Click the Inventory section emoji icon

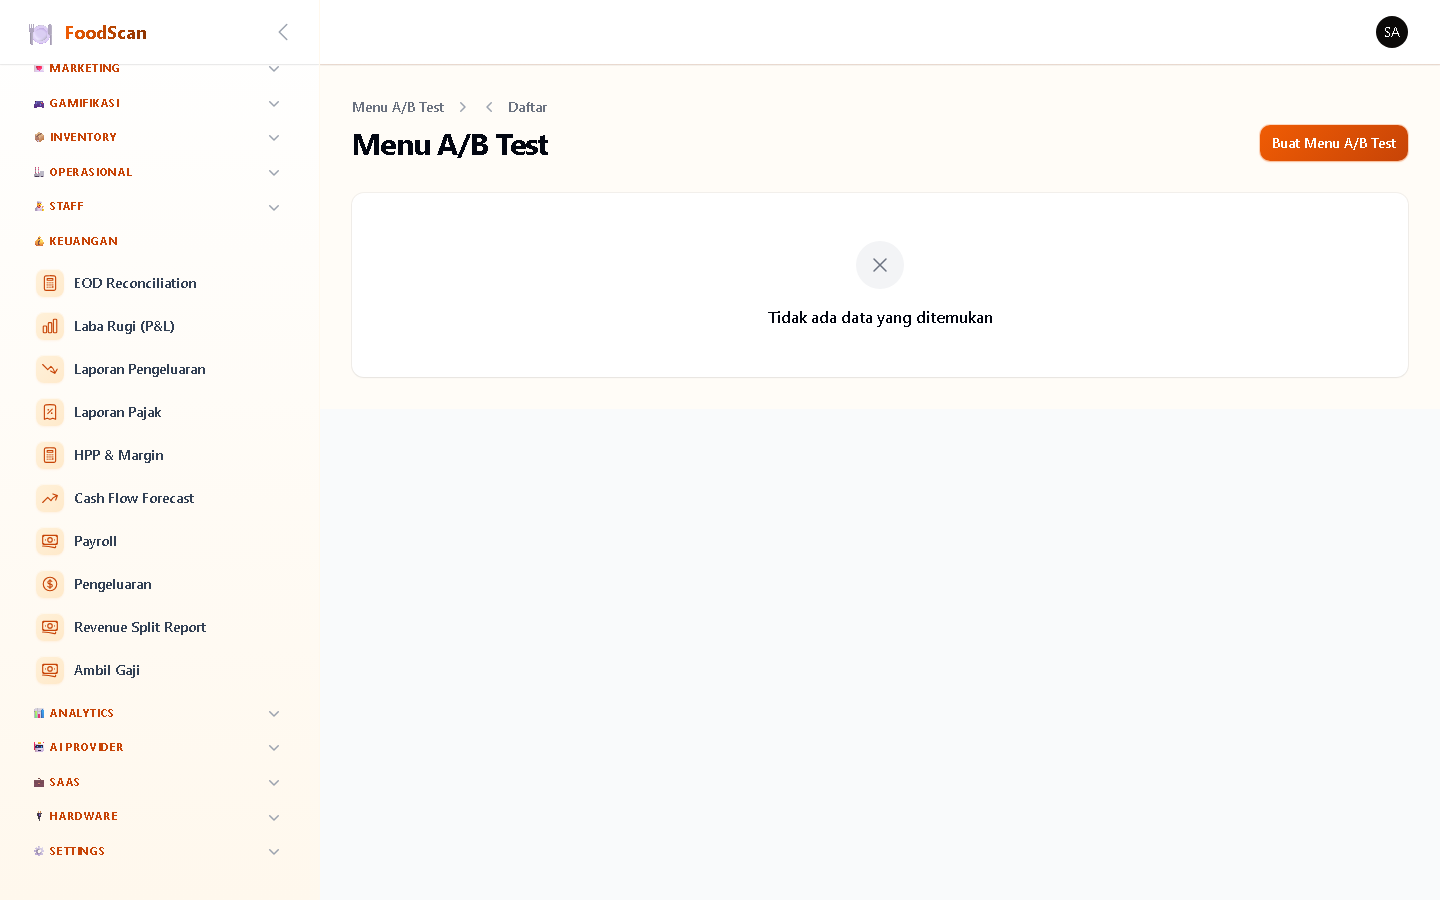click(x=39, y=137)
